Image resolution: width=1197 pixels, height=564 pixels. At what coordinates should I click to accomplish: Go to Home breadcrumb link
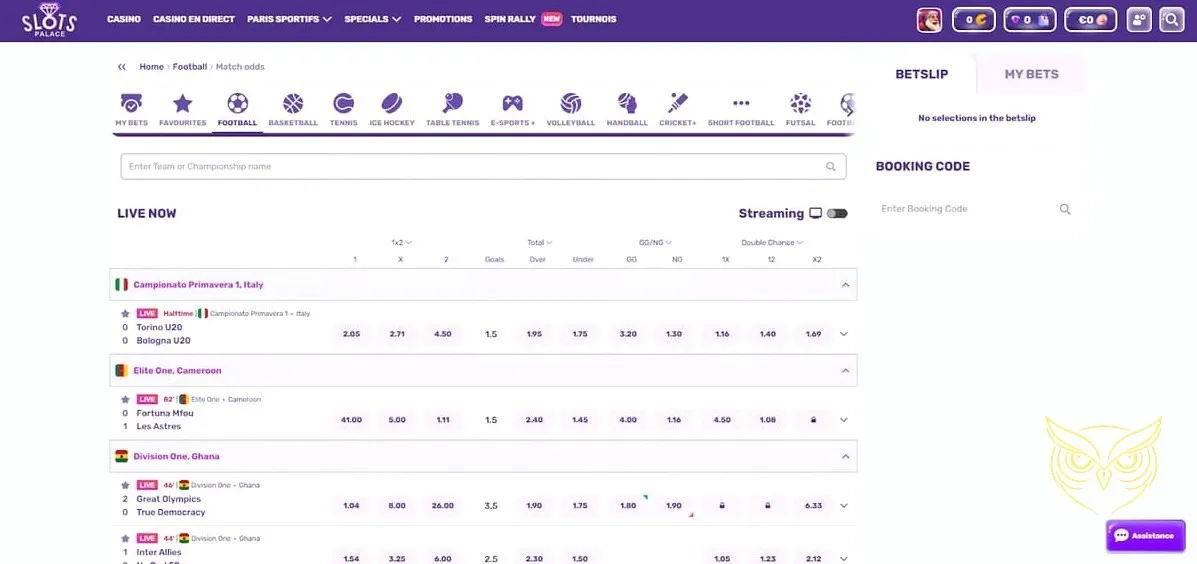pos(151,67)
